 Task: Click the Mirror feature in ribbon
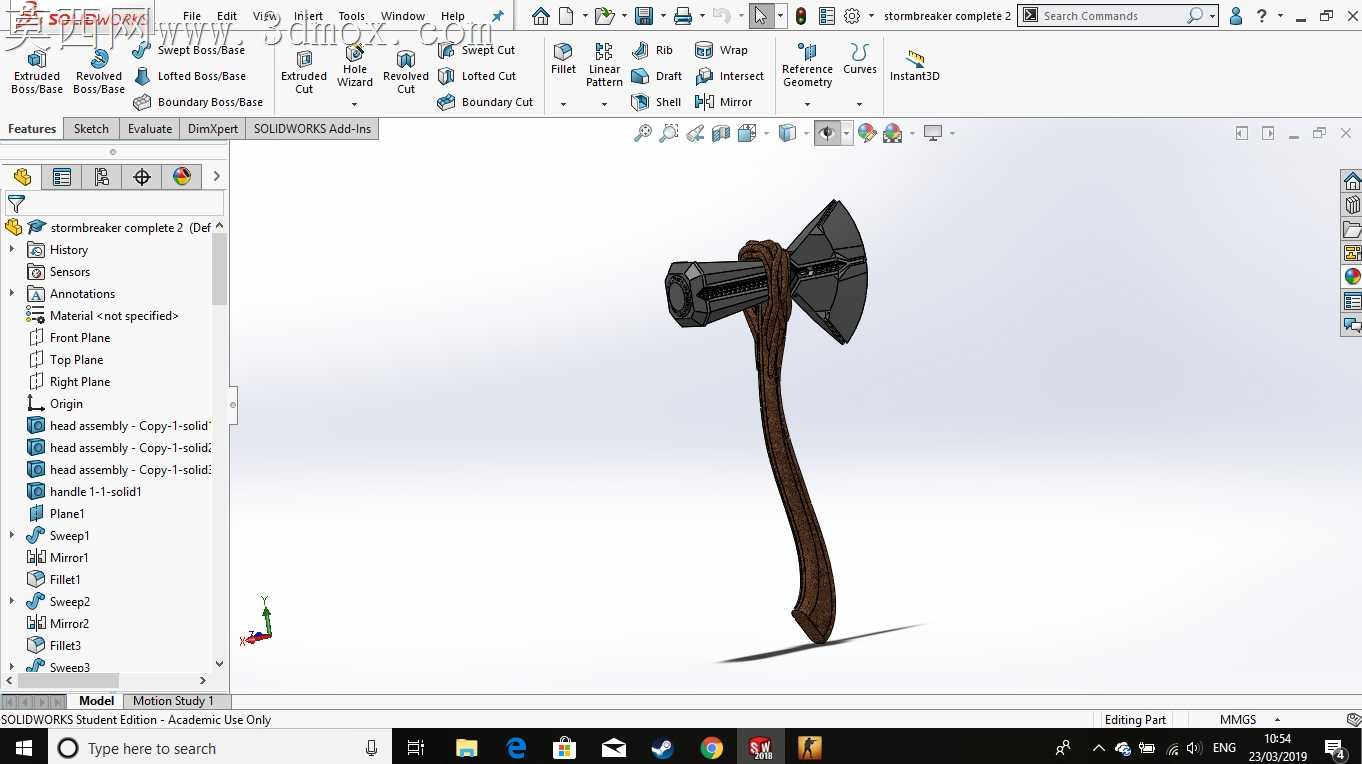click(723, 102)
